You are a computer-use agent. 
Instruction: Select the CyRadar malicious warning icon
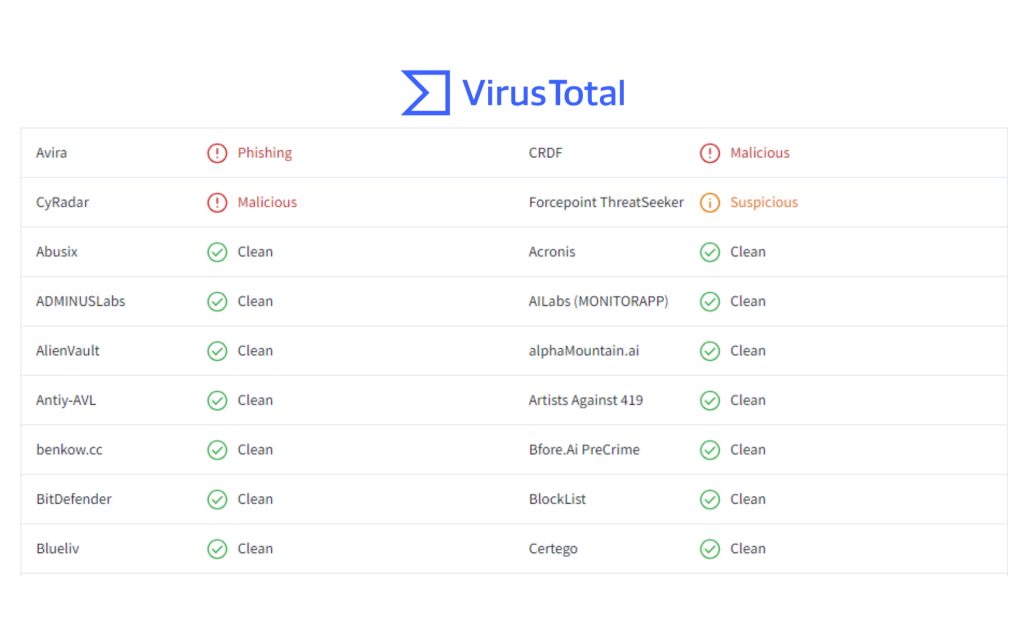(217, 202)
